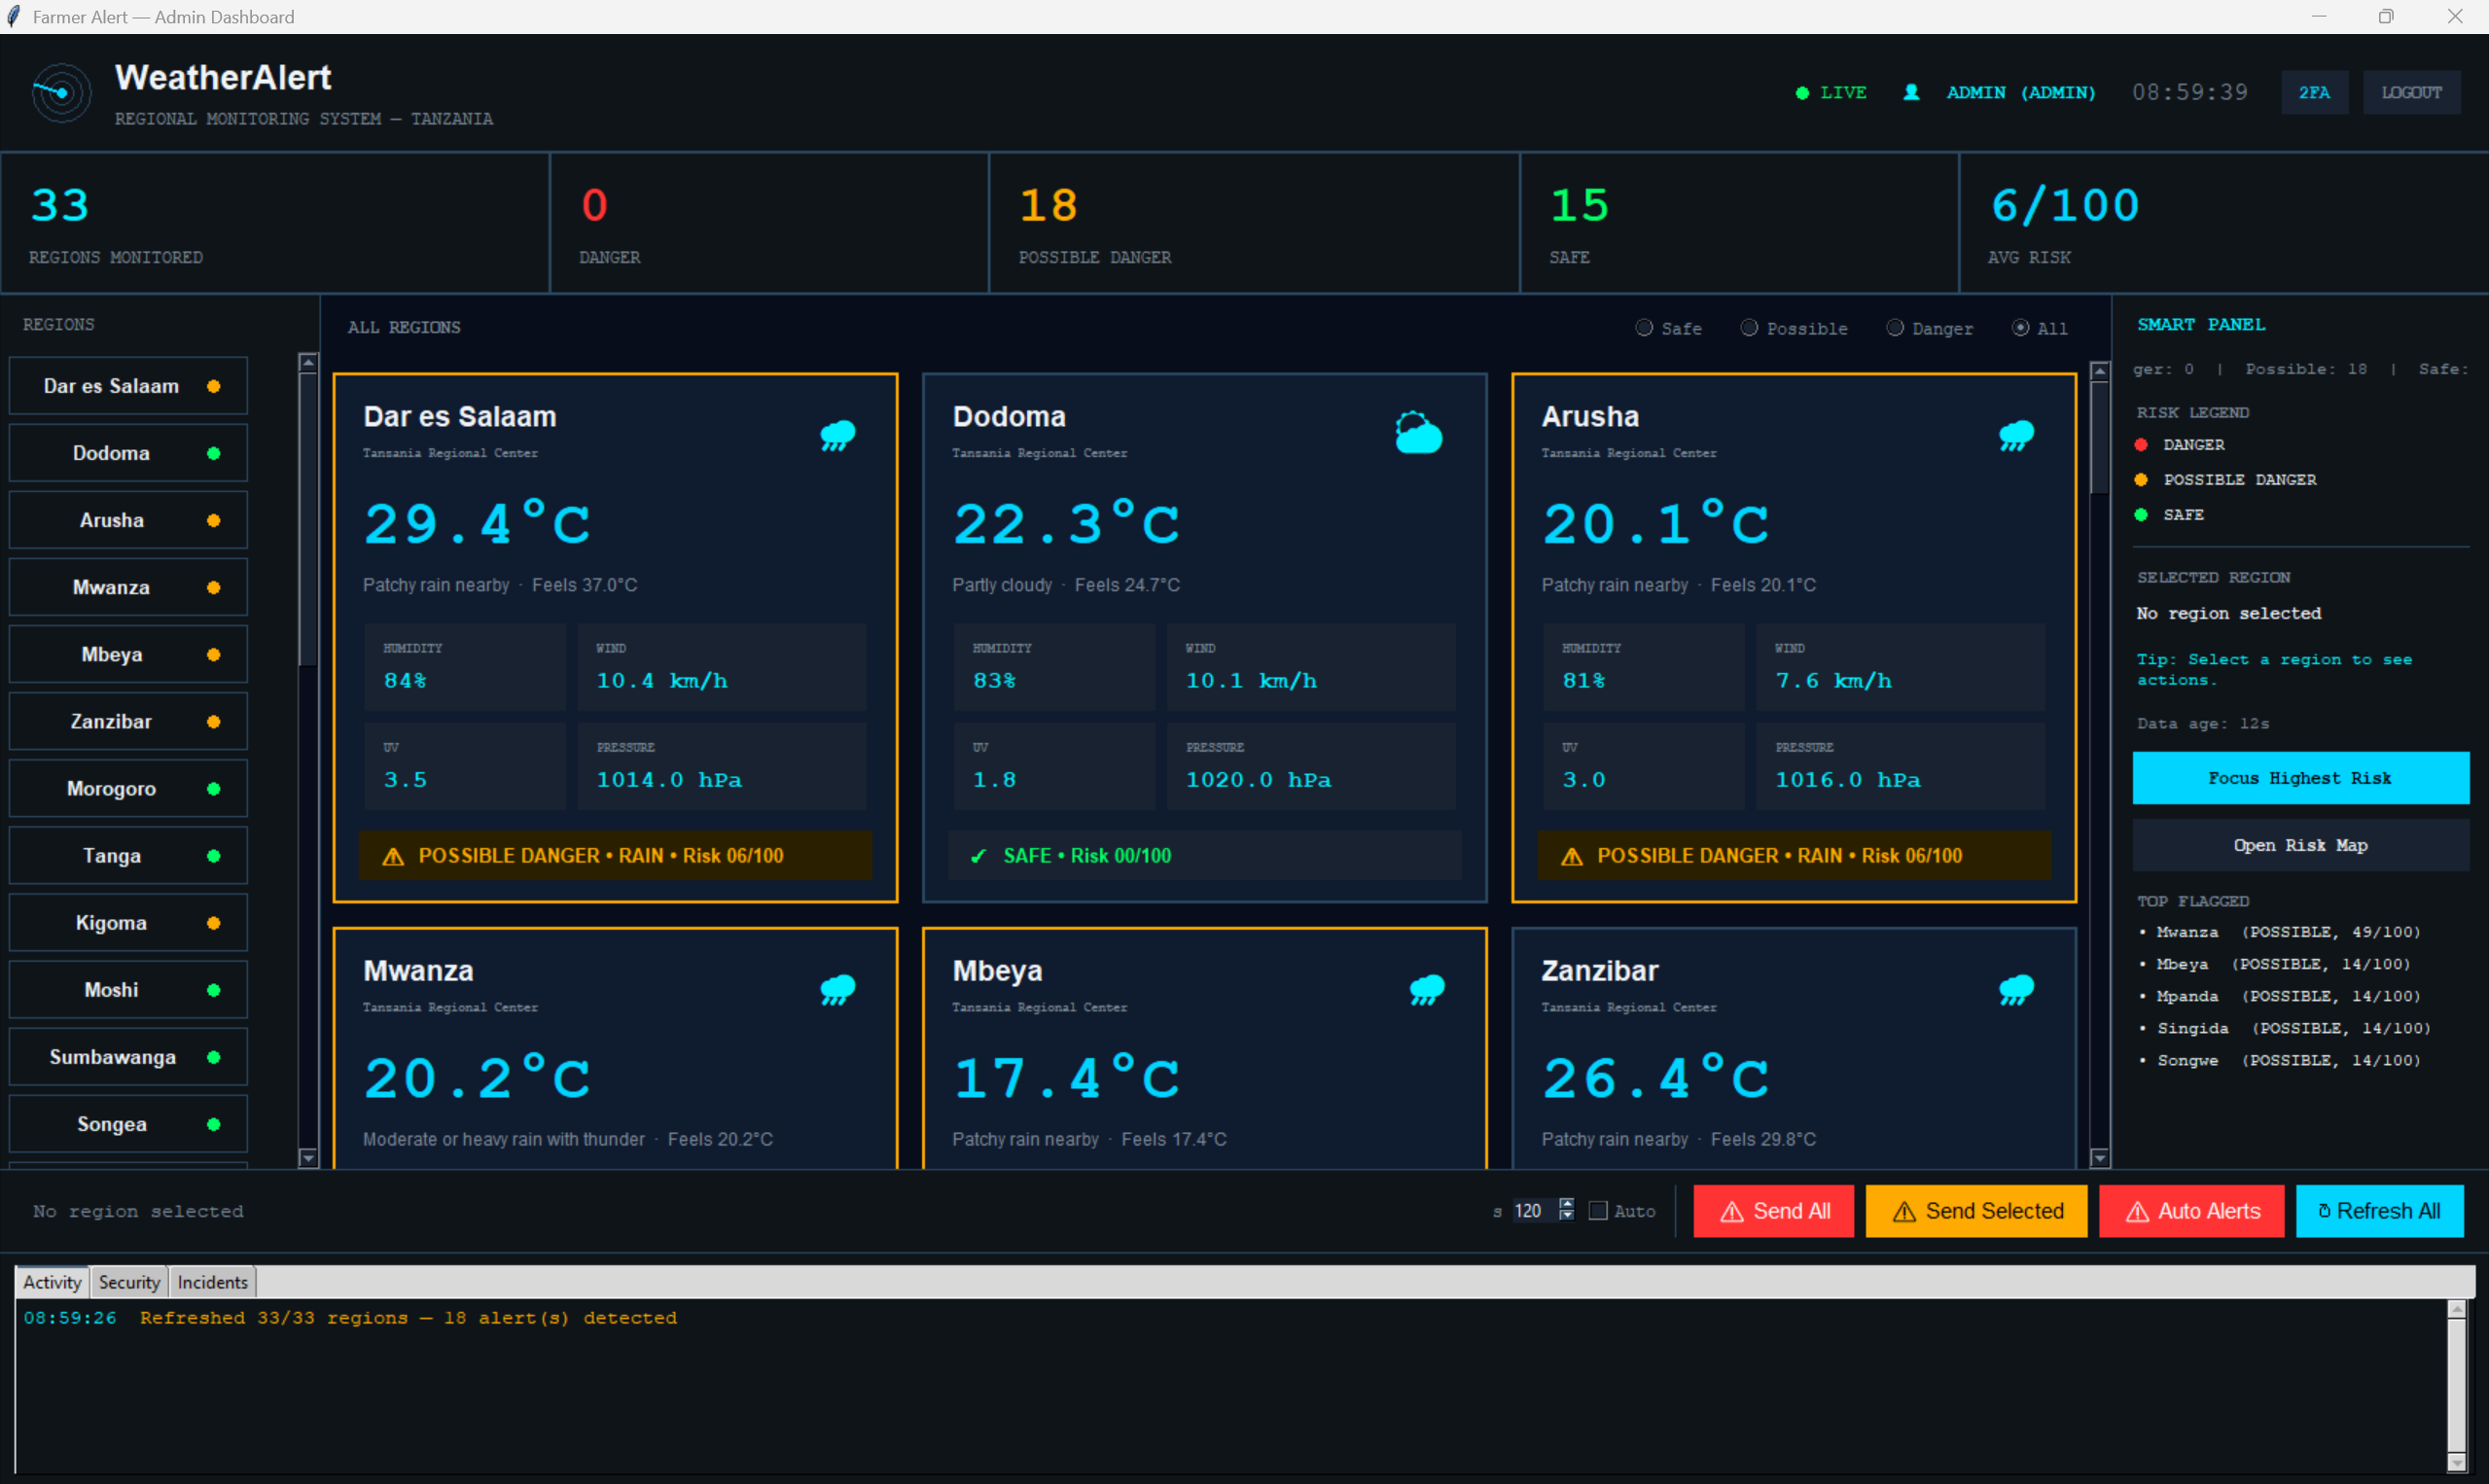Click the orange POSSIBLE DANGER legend dot
Image resolution: width=2489 pixels, height=1484 pixels.
[x=2141, y=480]
